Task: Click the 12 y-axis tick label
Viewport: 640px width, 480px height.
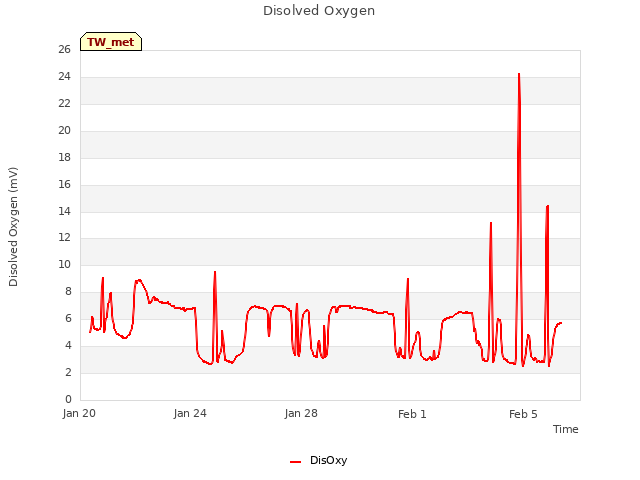Action: (64, 237)
